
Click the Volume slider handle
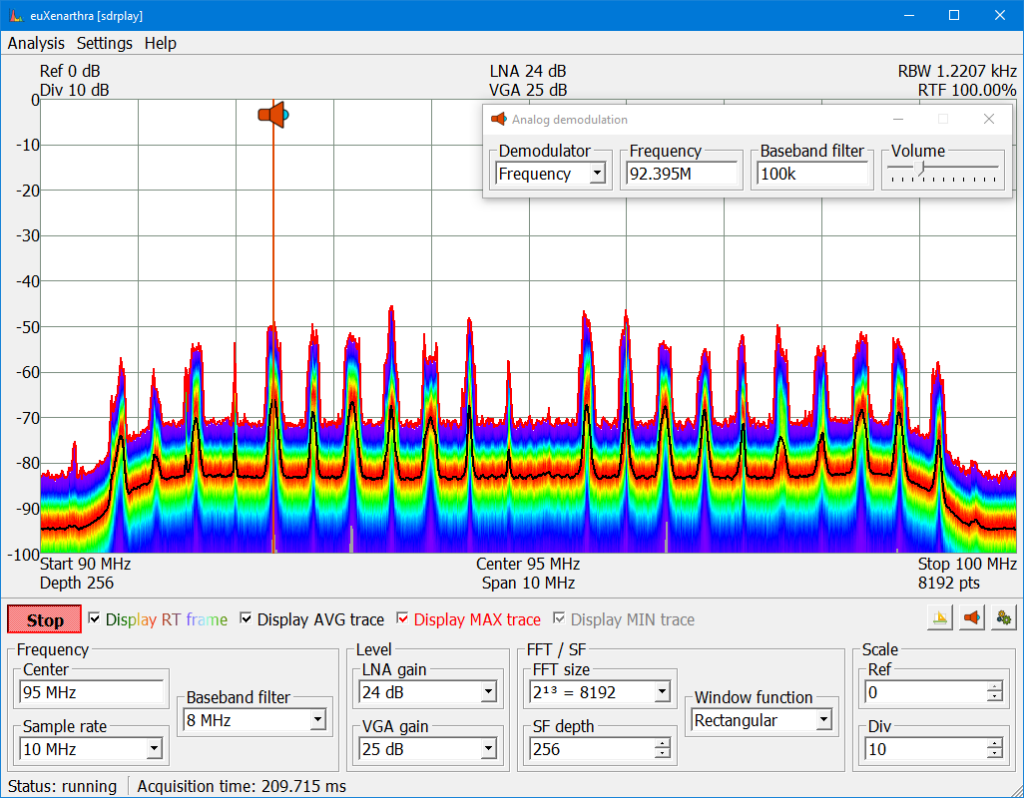click(921, 167)
